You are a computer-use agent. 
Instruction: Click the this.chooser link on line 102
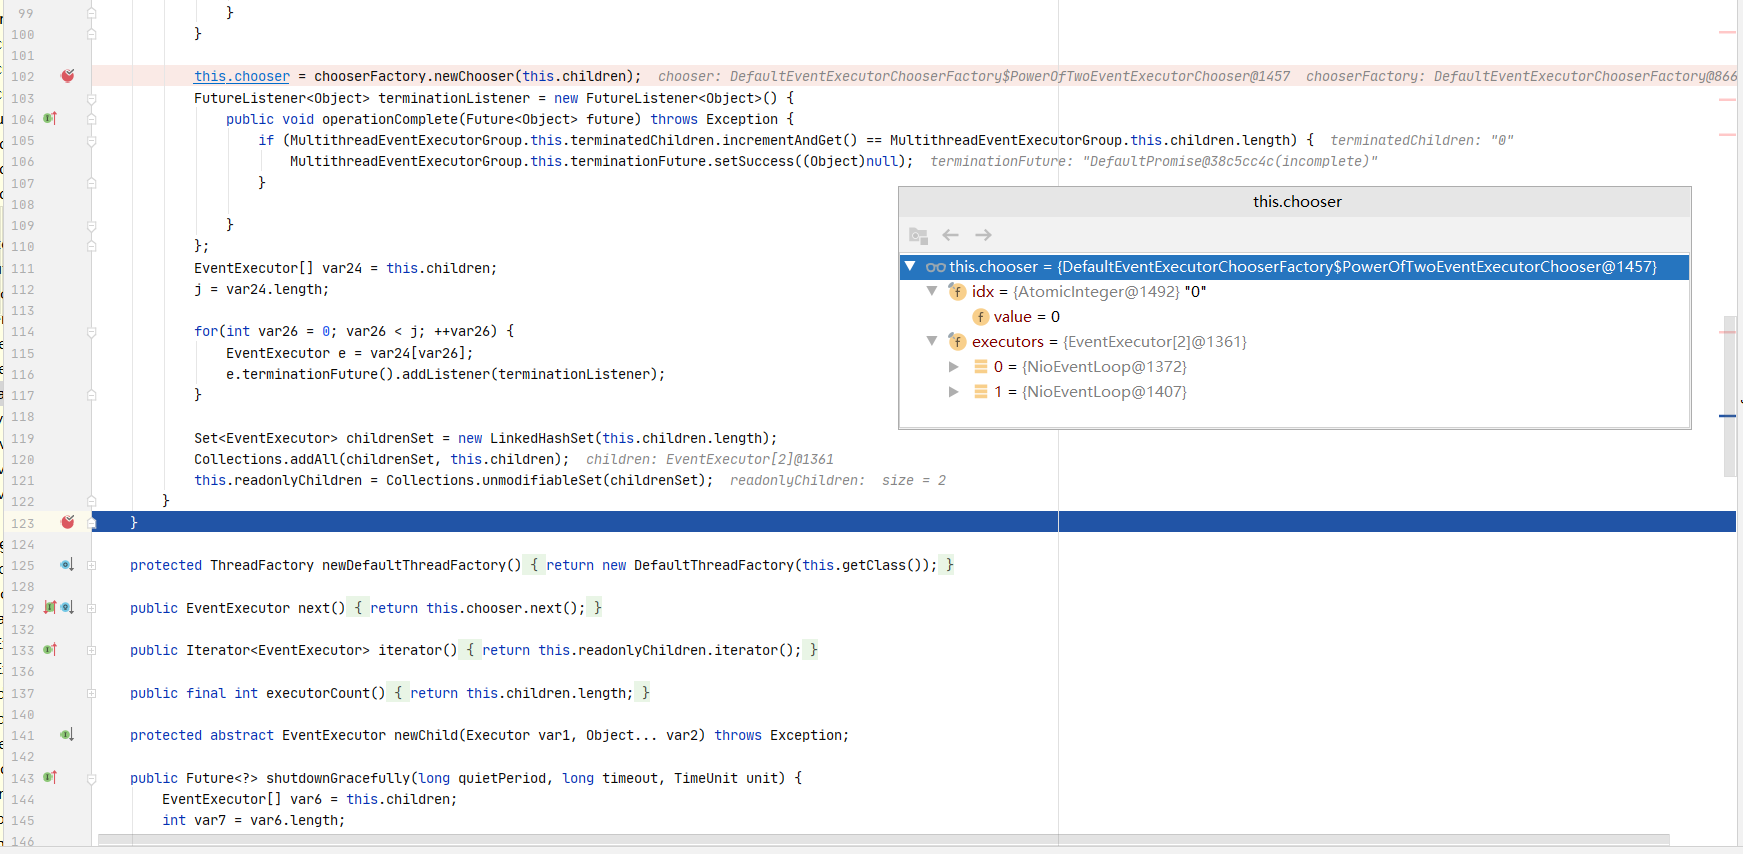pos(242,76)
